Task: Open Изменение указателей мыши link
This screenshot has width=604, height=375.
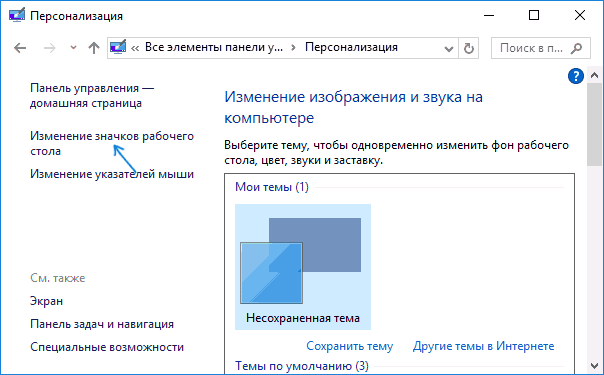Action: coord(112,174)
